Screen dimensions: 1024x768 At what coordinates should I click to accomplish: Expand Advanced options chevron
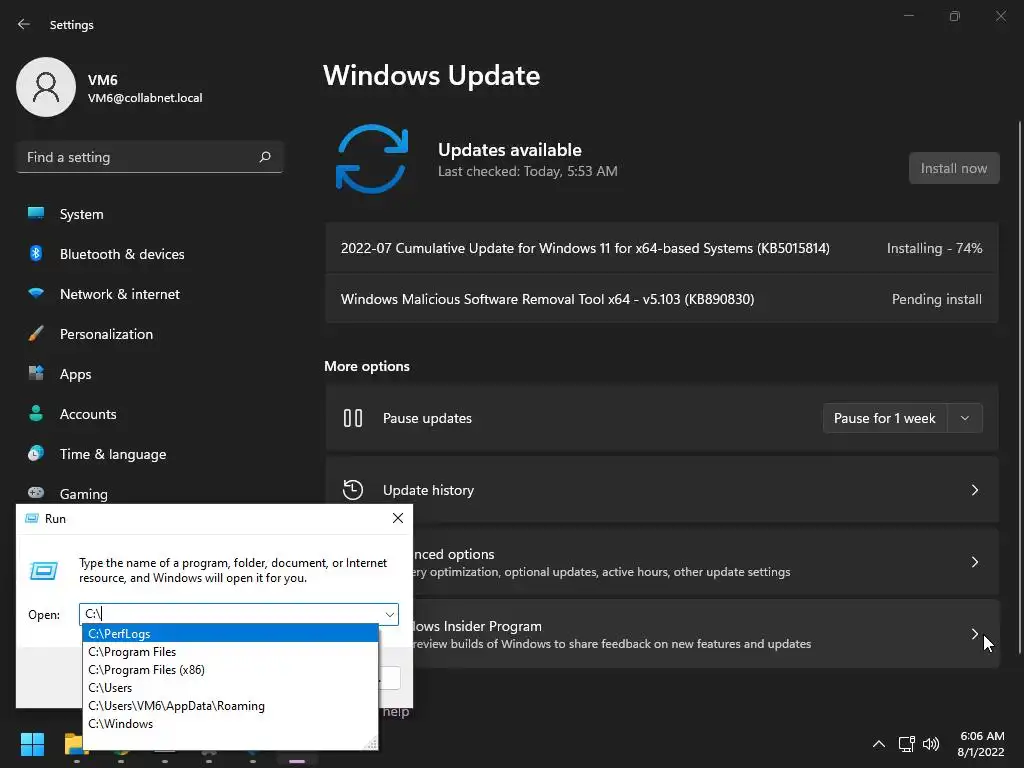click(974, 562)
